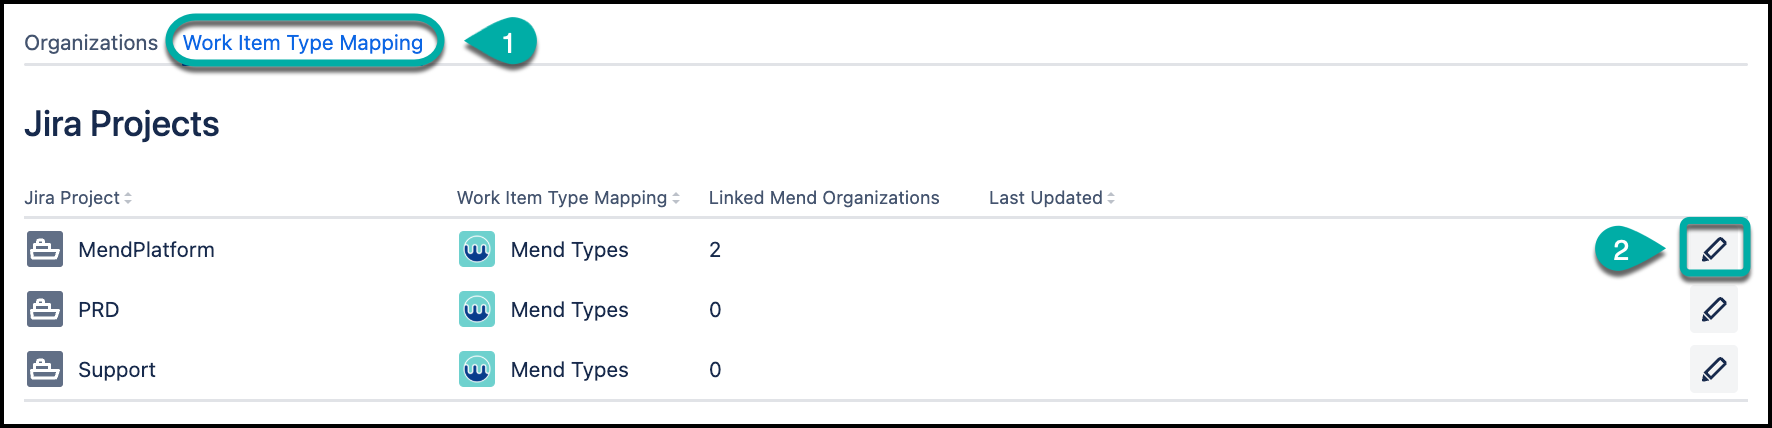Click the Linked Mend Organizations header
Screen dimensions: 1772x428
pyautogui.click(x=824, y=198)
